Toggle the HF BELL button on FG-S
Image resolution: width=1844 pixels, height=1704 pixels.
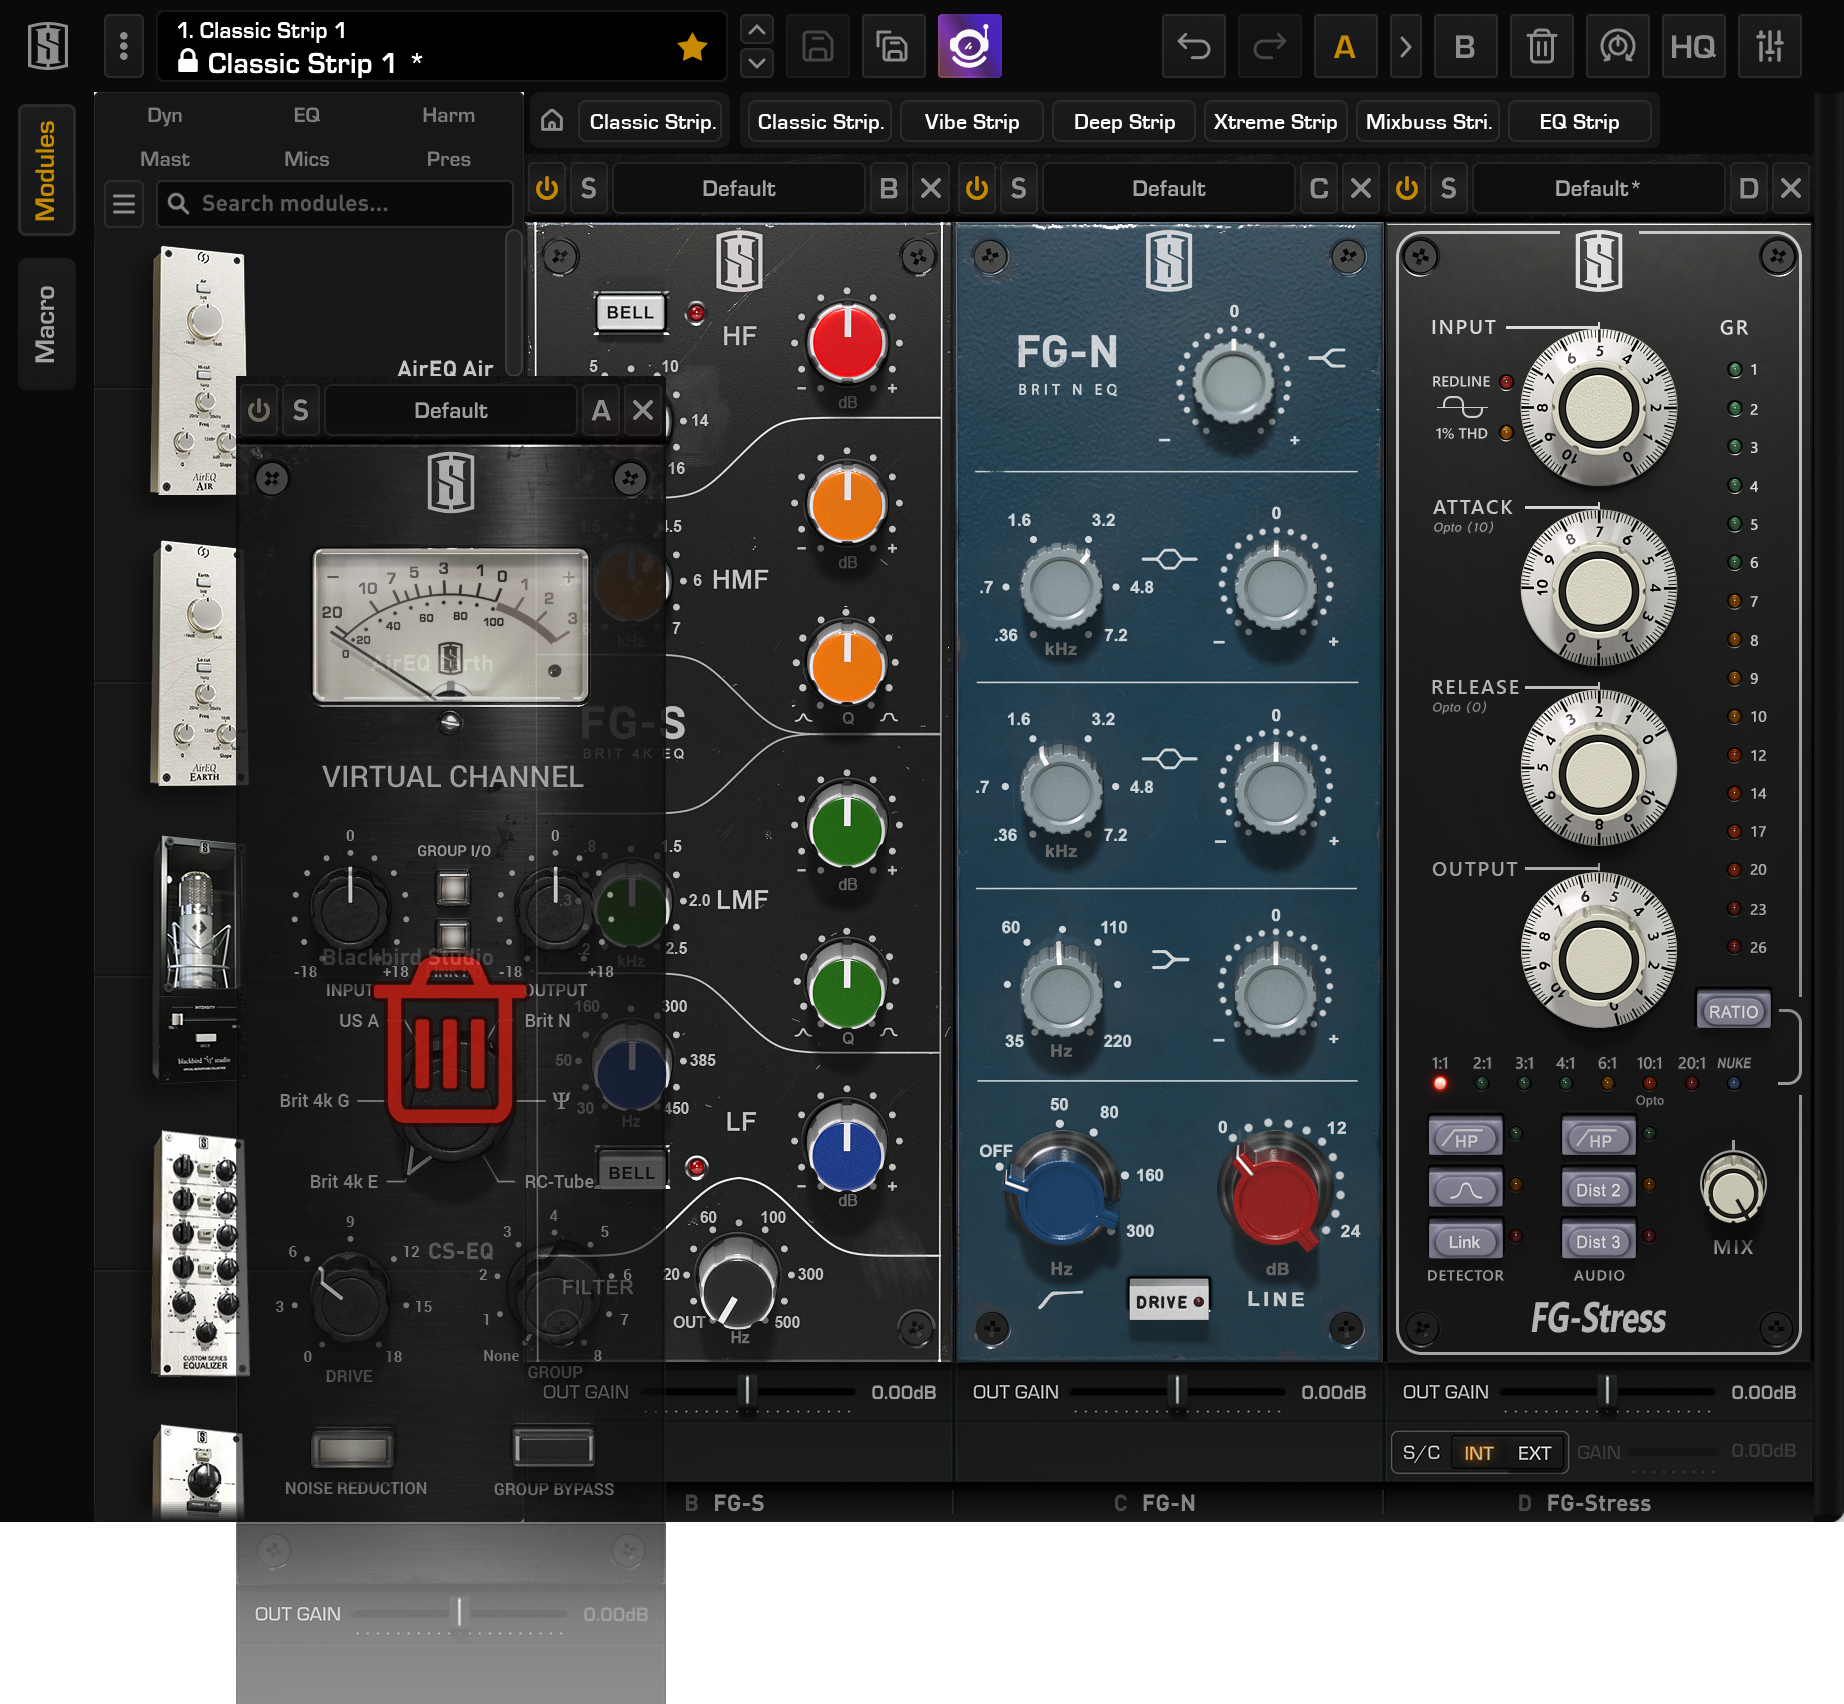630,312
